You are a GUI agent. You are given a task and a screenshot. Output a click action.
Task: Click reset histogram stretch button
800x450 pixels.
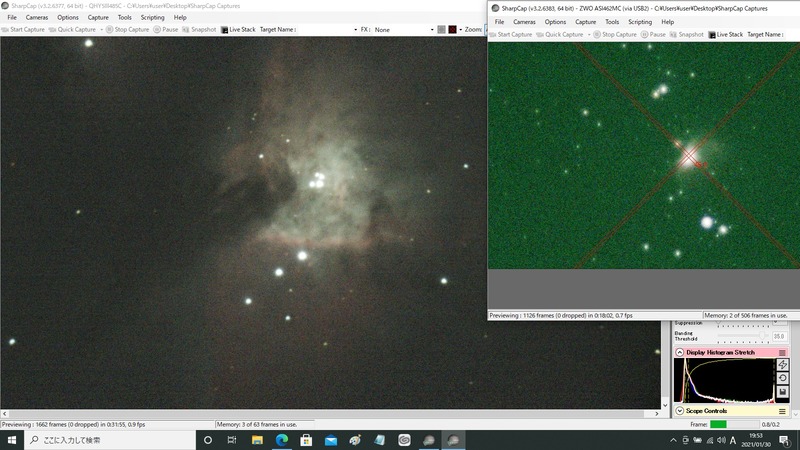pos(782,378)
